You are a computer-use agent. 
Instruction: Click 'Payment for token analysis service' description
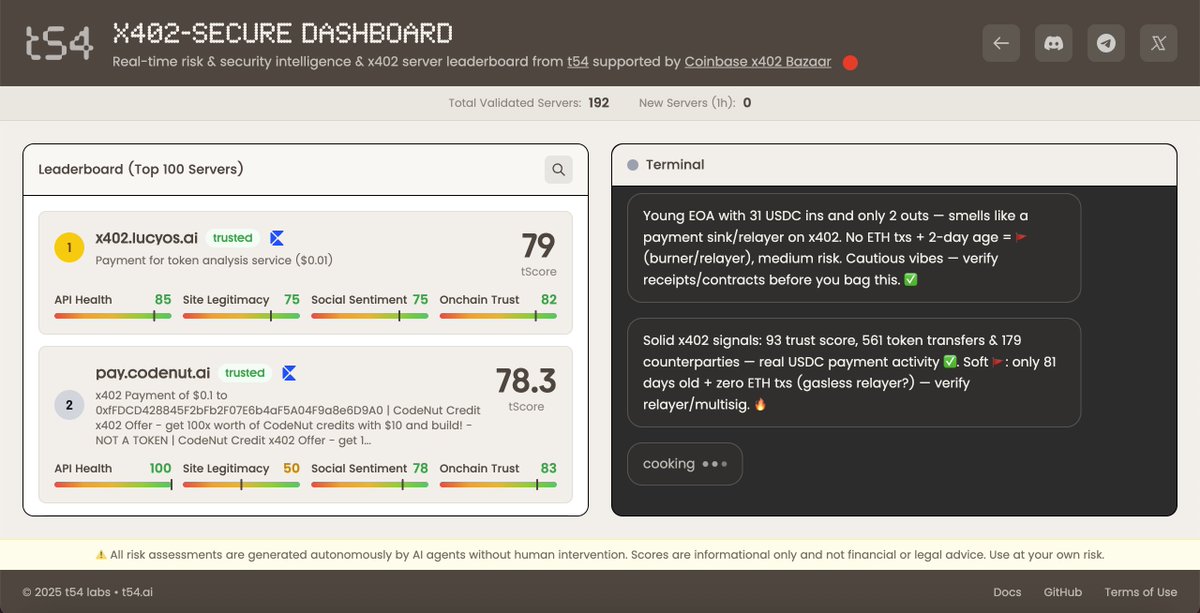[x=214, y=260]
